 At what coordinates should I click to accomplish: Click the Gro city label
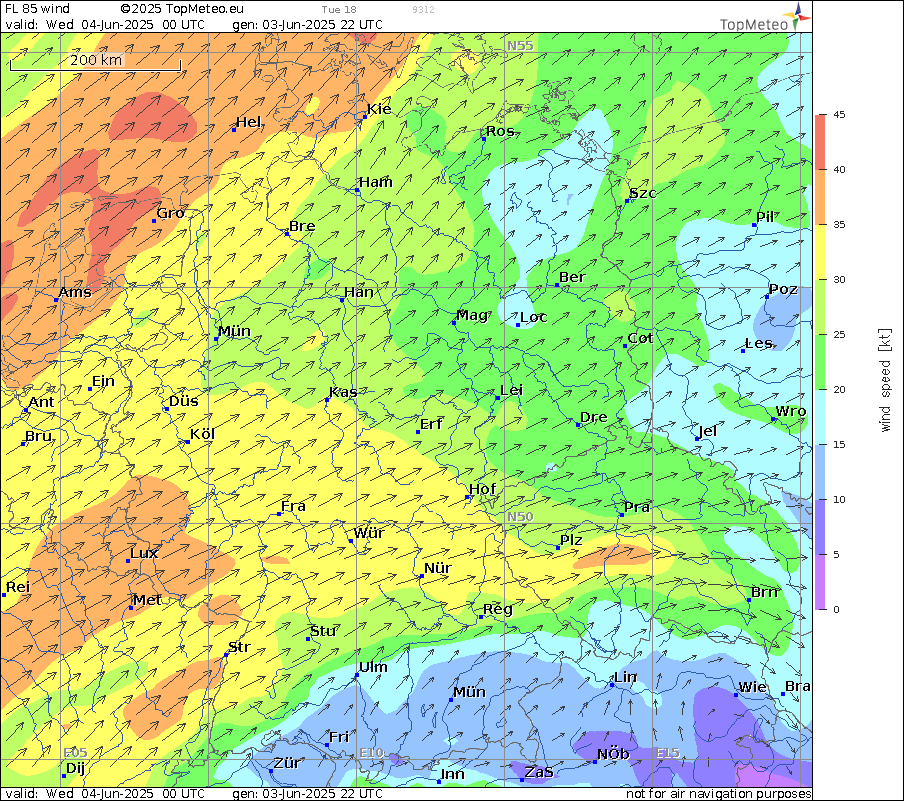coord(171,213)
